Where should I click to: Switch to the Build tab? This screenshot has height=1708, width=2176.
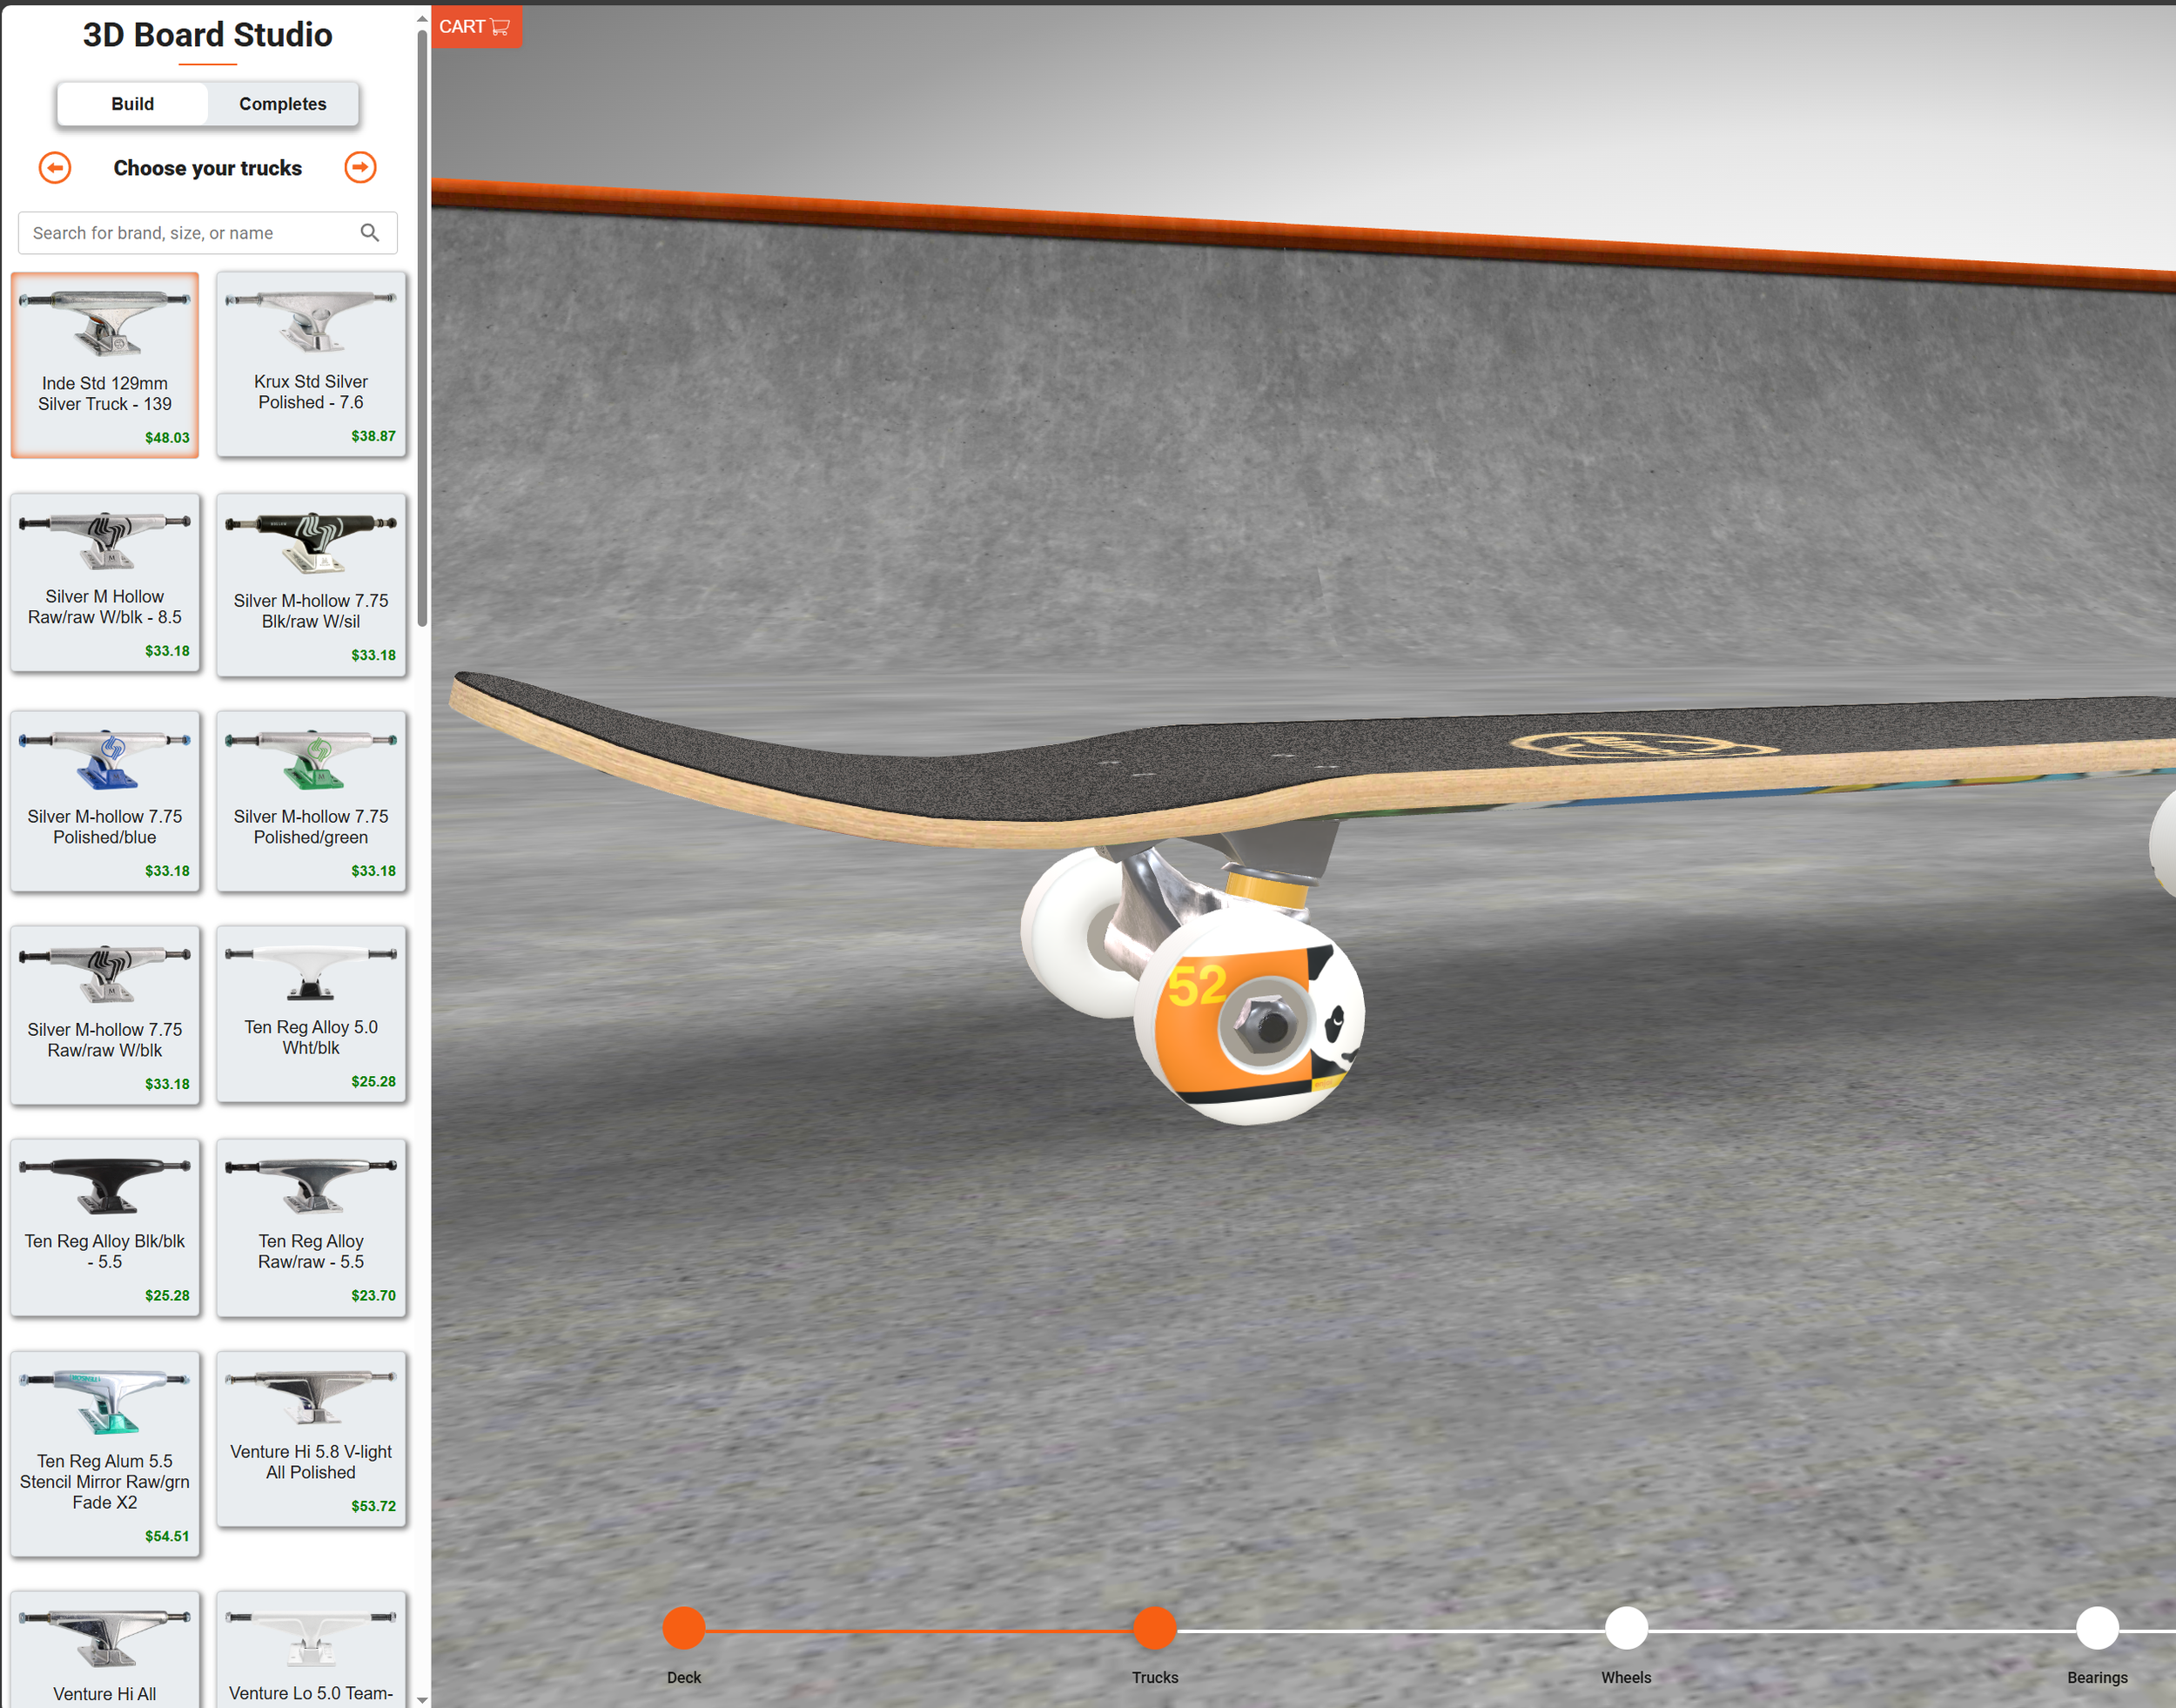[132, 104]
